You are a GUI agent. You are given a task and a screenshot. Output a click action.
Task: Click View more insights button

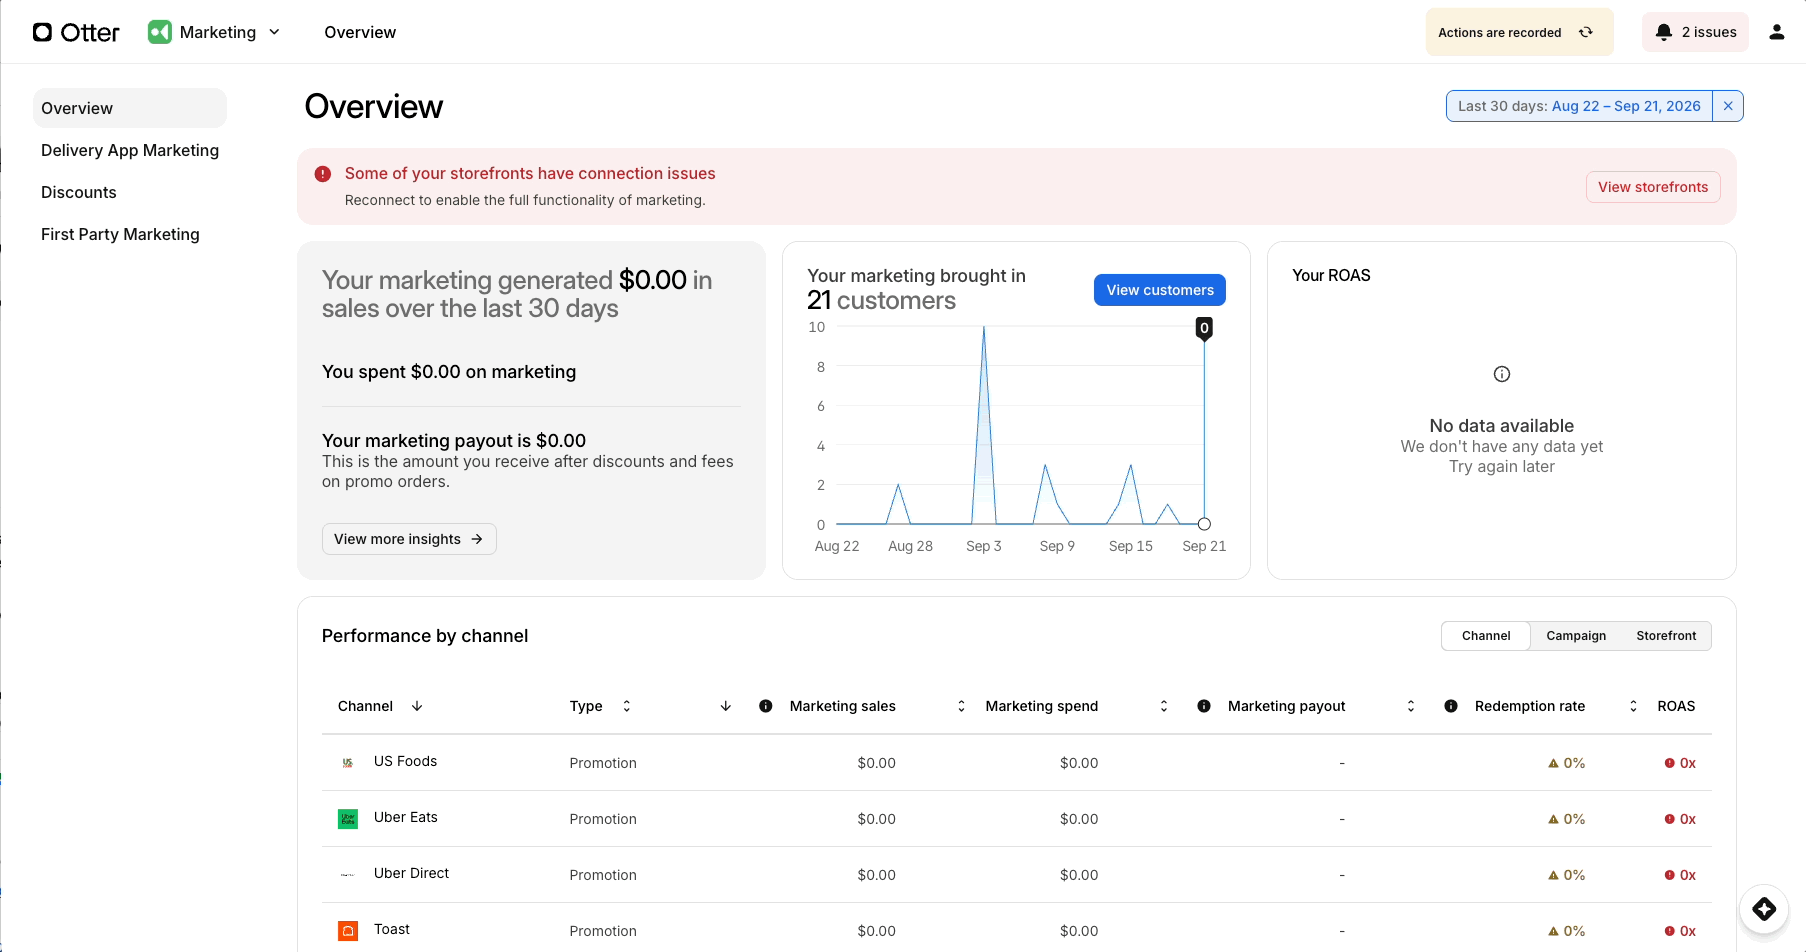[409, 539]
